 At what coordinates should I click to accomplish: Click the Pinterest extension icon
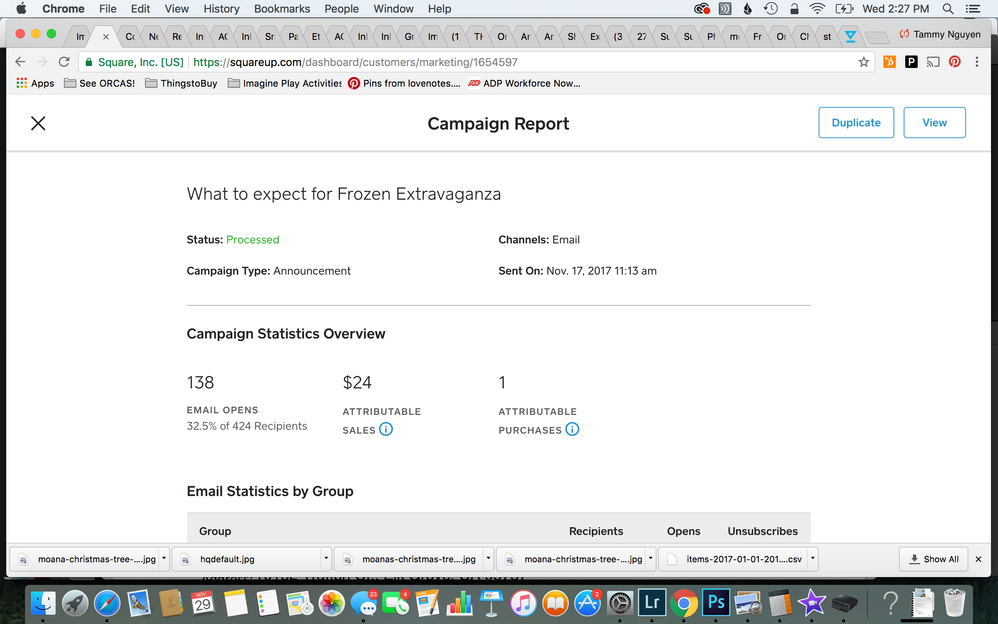coord(955,62)
